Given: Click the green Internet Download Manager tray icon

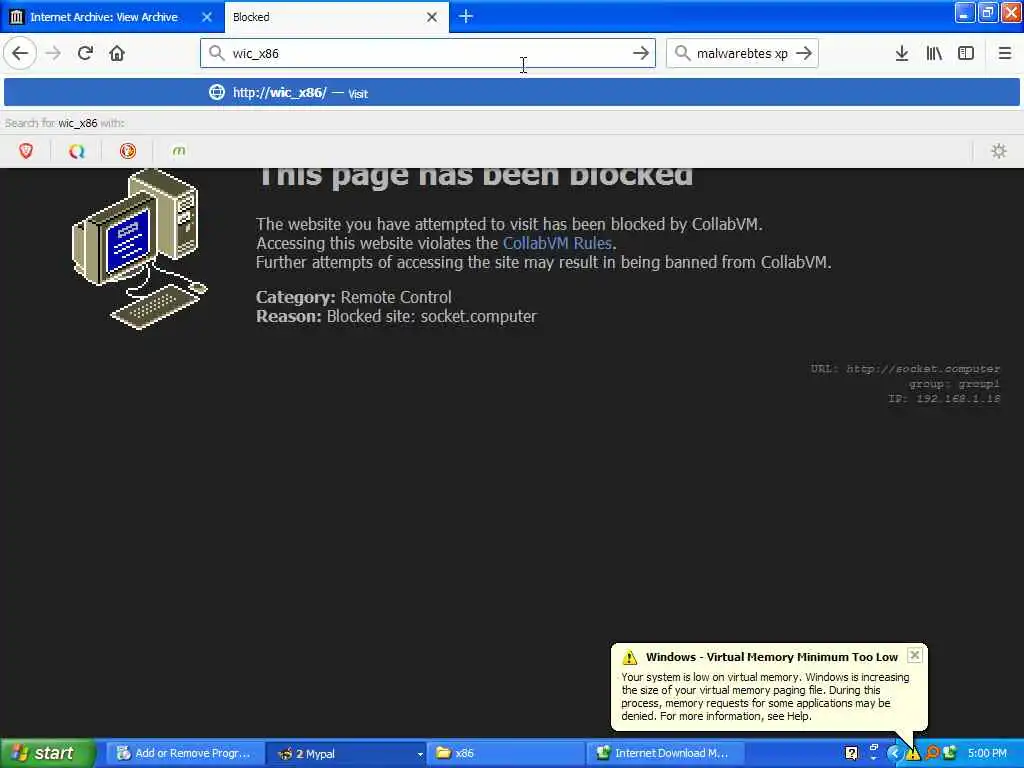Looking at the screenshot, I should point(950,754).
